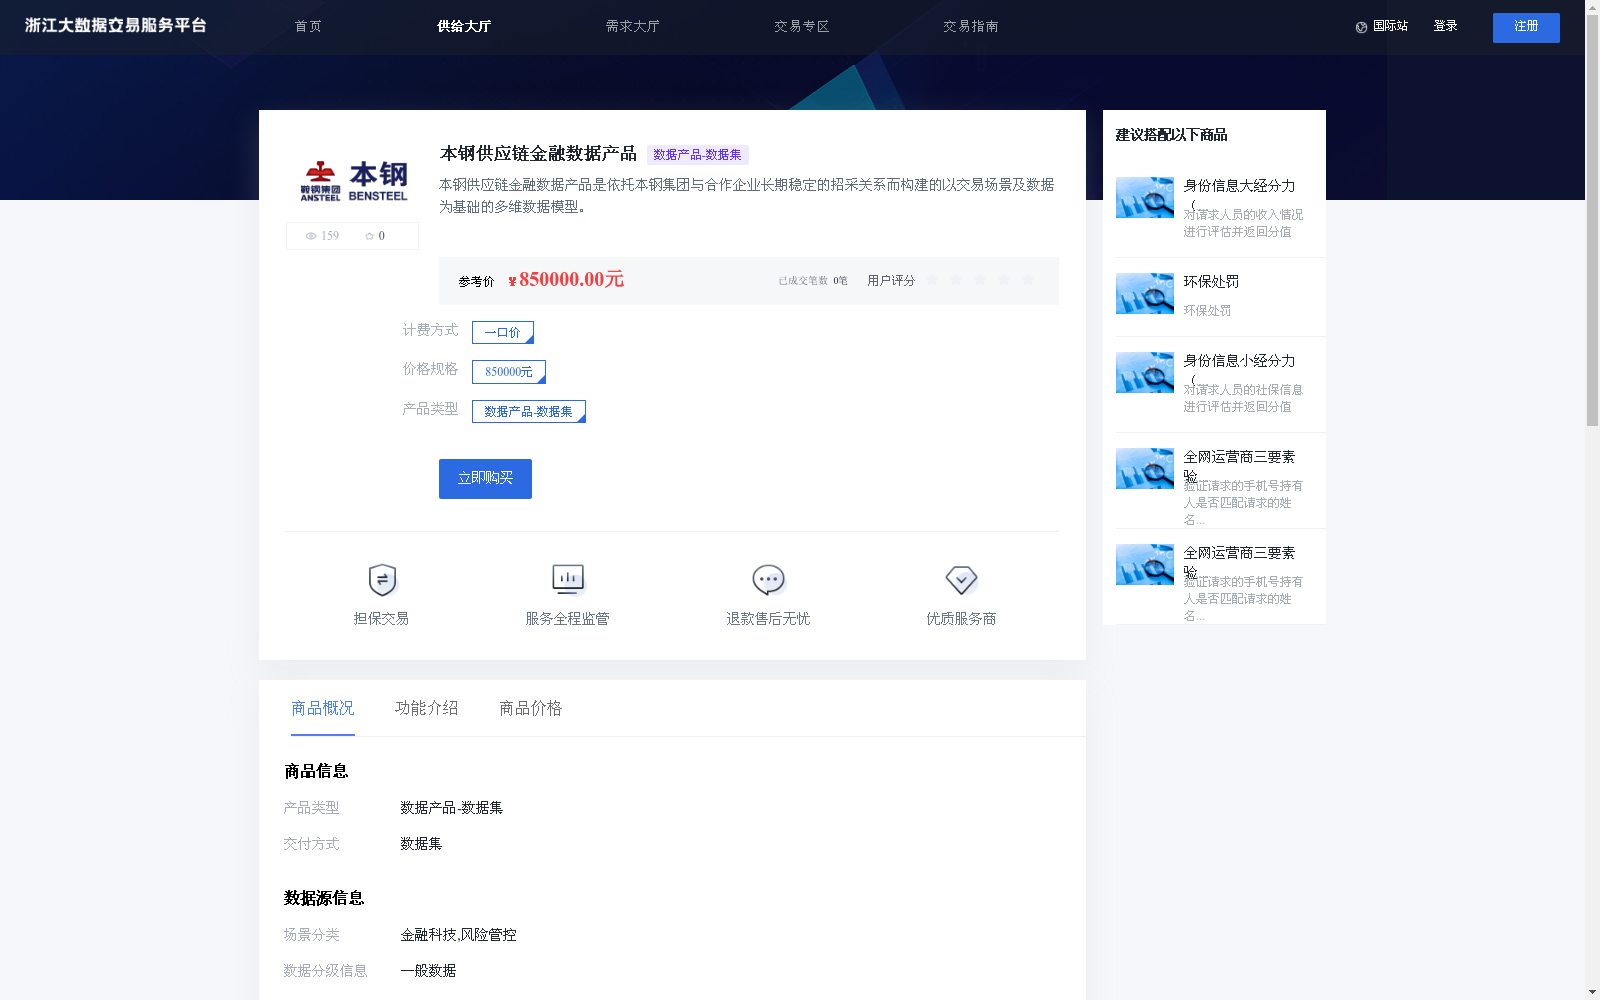Screen dimensions: 1600x1000
Task: Switch to the 商品价格 tab
Action: click(x=530, y=708)
